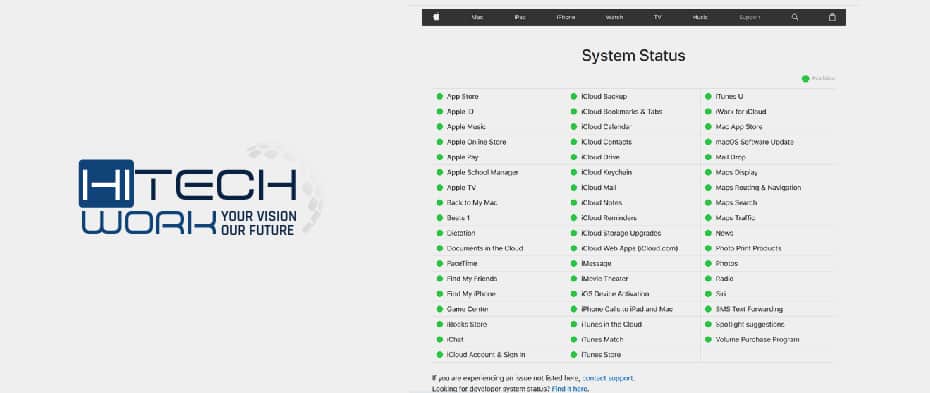Click the iTunes Match status entry
The image size is (930, 393).
coord(596,340)
